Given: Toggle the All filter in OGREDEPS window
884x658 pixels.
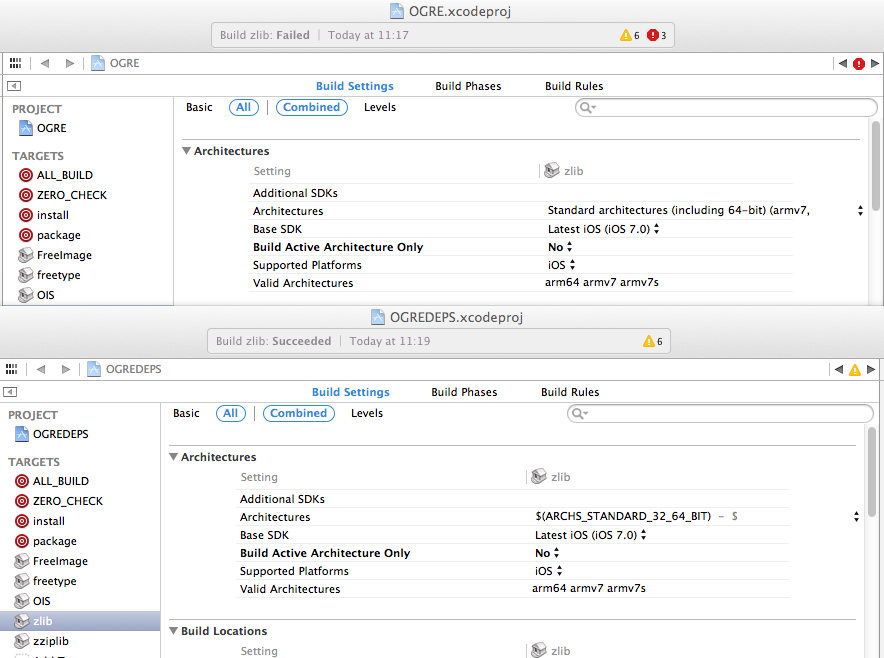Looking at the screenshot, I should [231, 413].
